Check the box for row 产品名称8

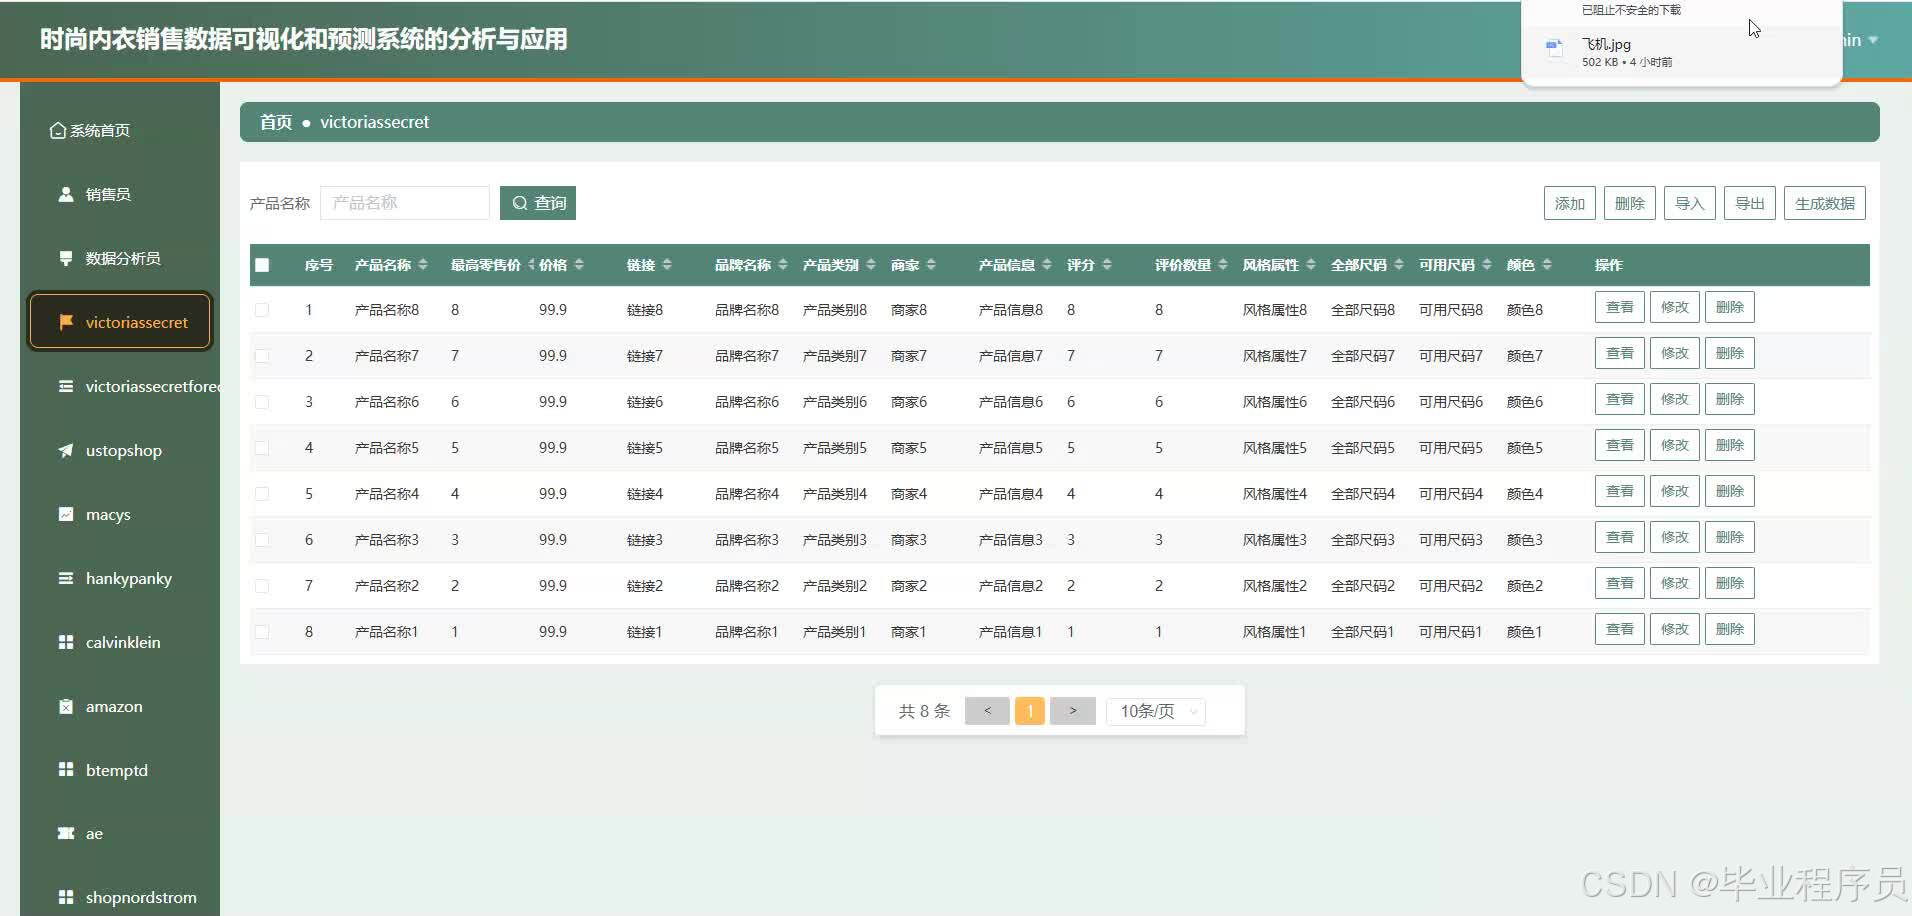[262, 310]
